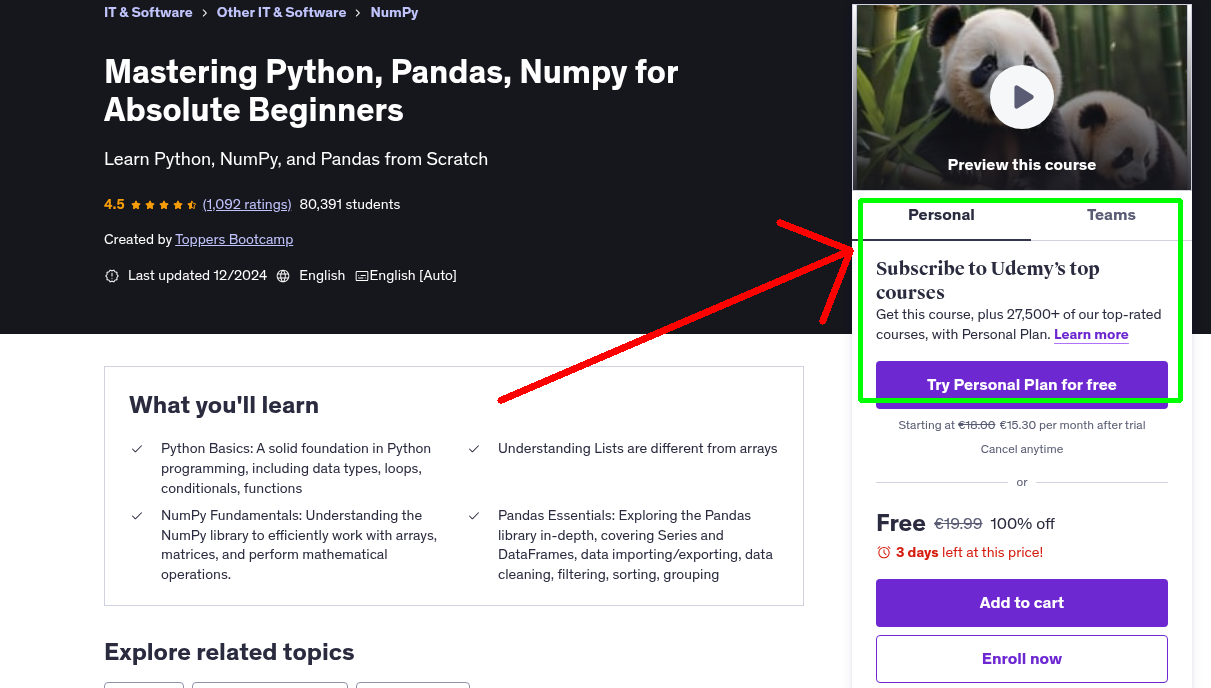
Task: Click the Preview this course label
Action: point(1021,165)
